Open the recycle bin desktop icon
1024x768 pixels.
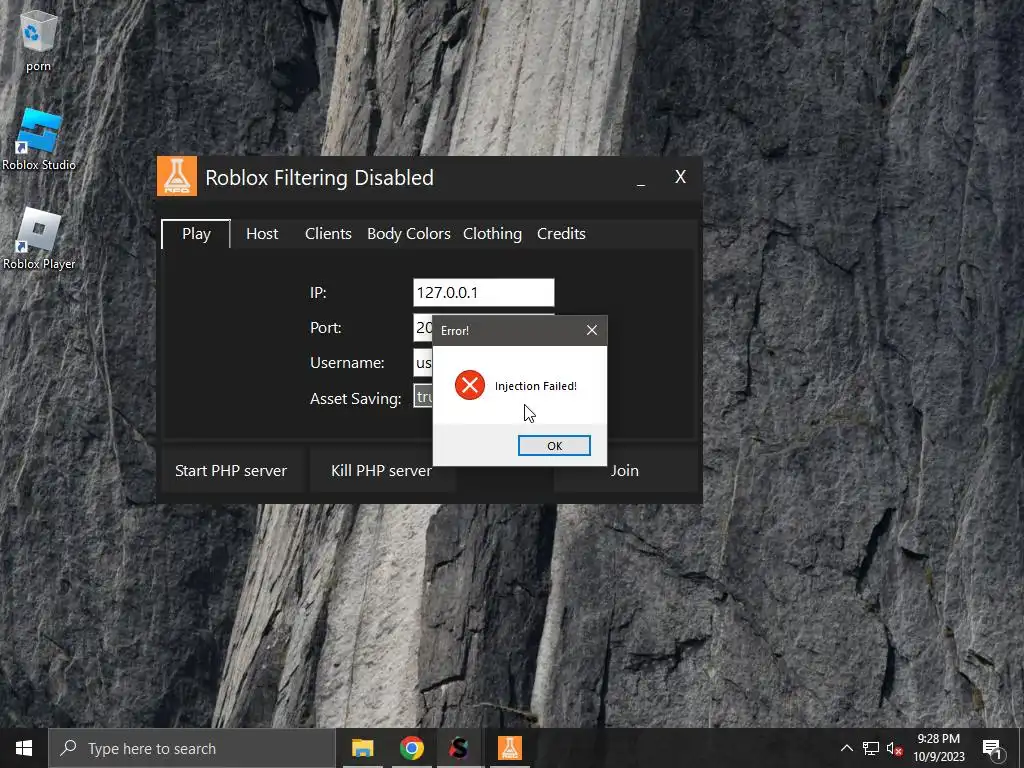coord(39,40)
